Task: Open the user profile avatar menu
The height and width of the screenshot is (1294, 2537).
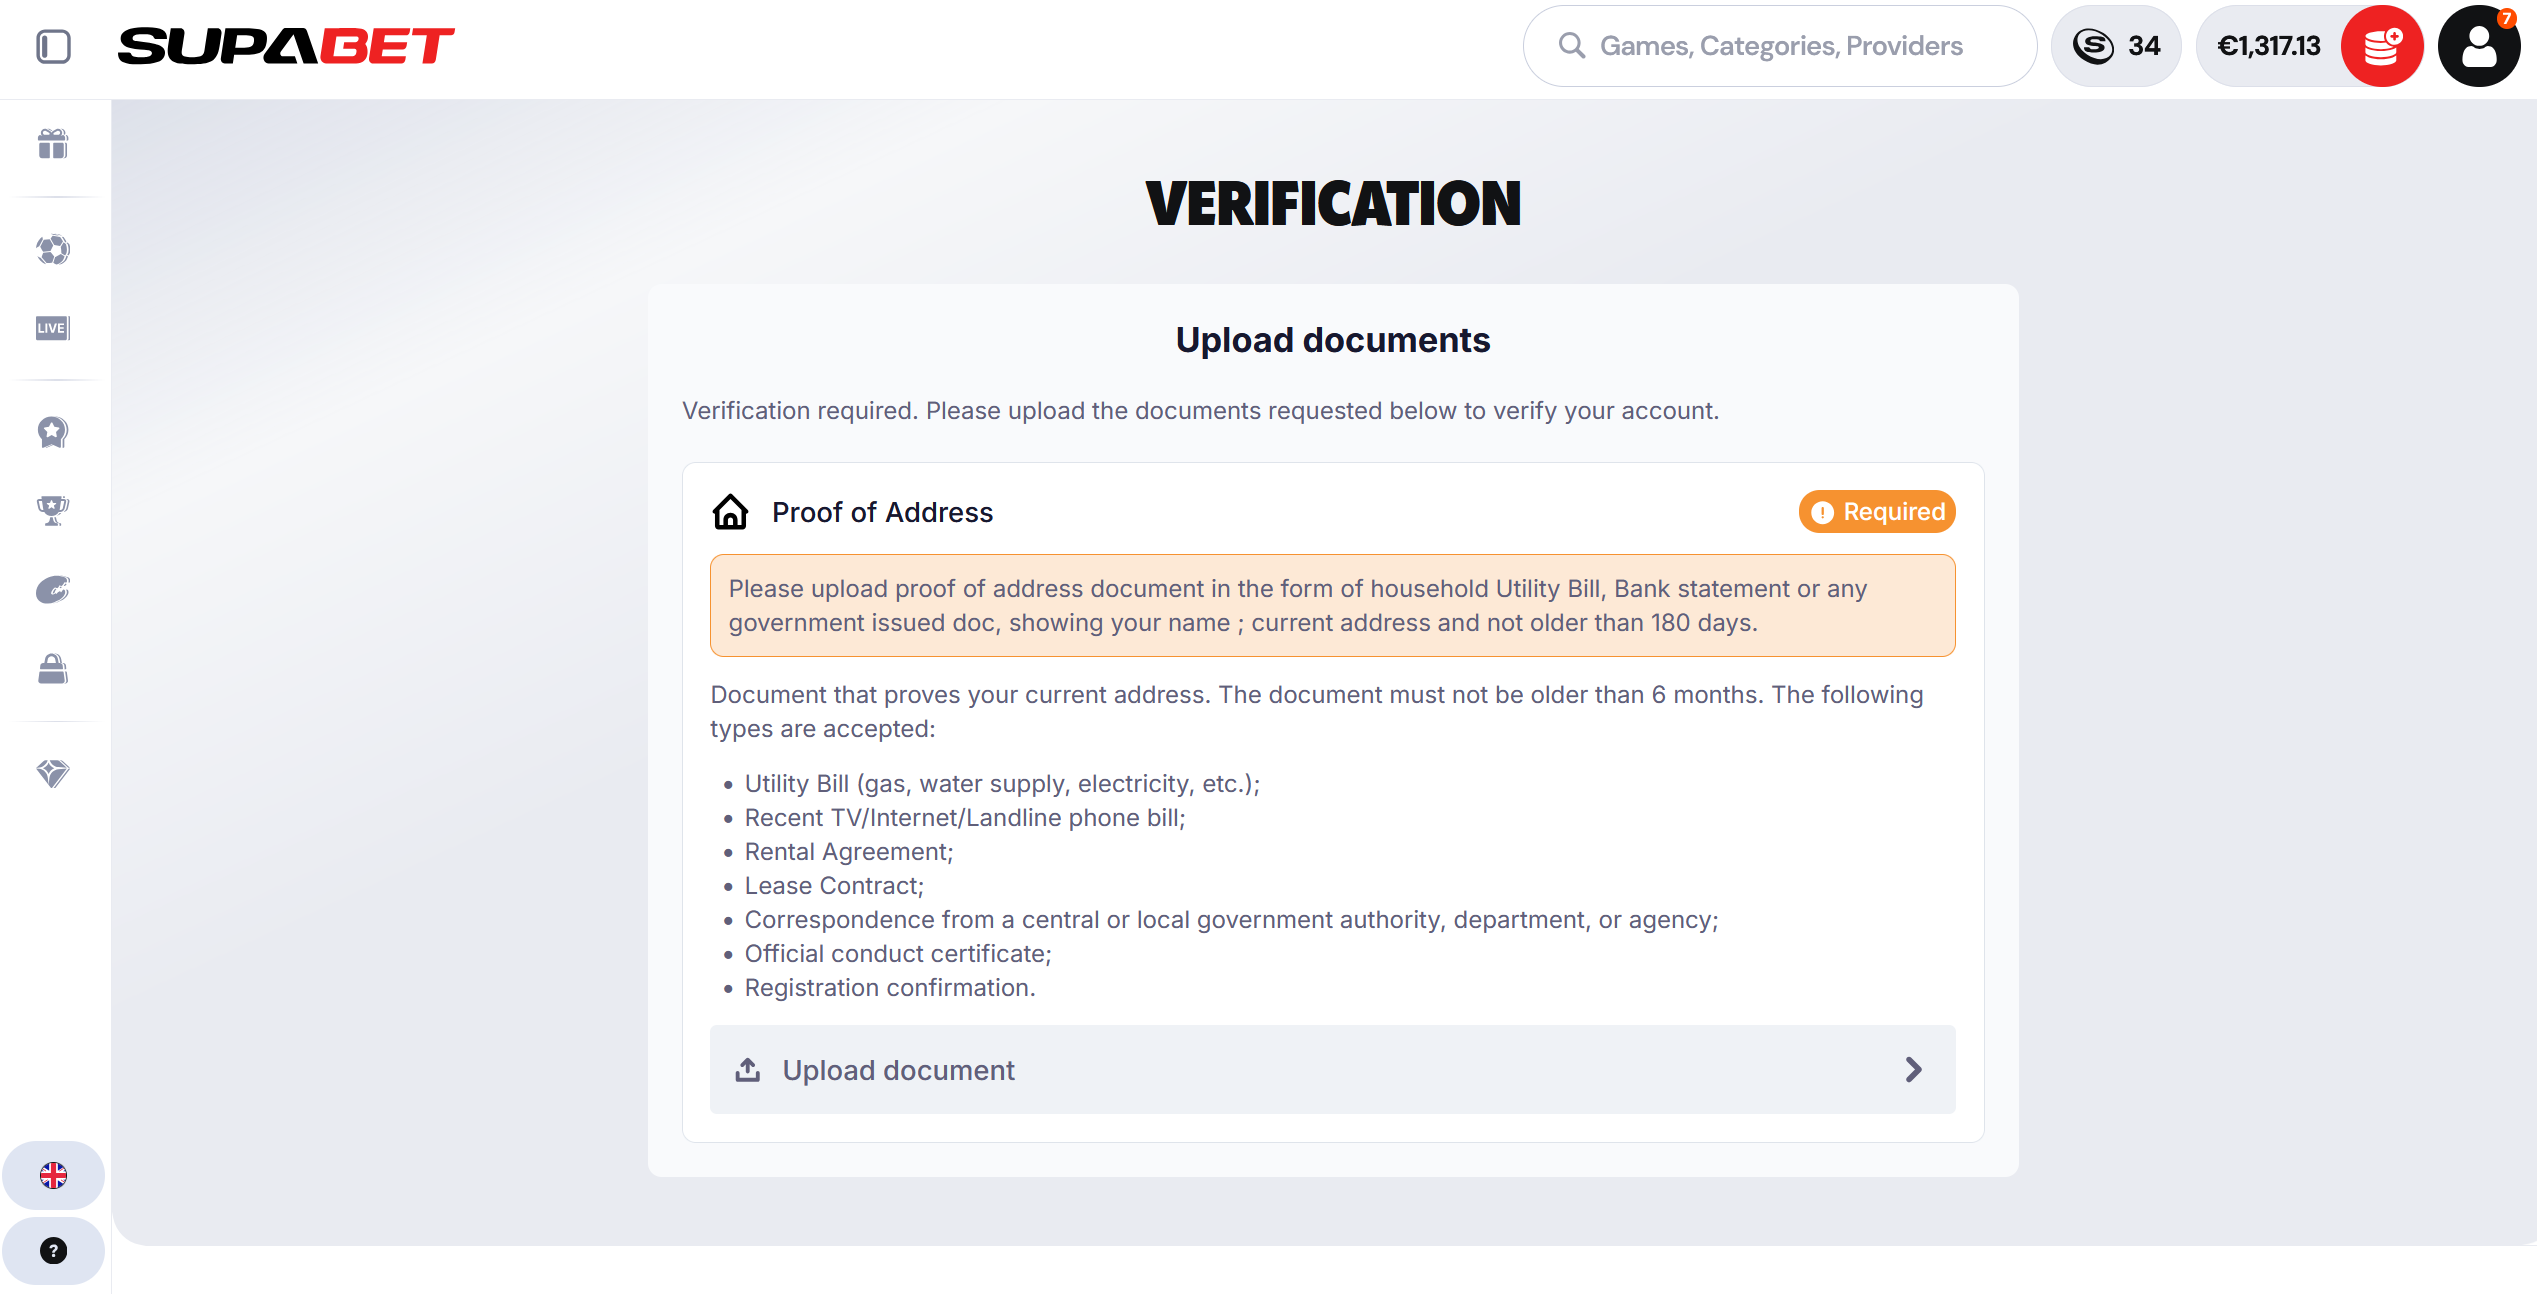Action: [2479, 46]
